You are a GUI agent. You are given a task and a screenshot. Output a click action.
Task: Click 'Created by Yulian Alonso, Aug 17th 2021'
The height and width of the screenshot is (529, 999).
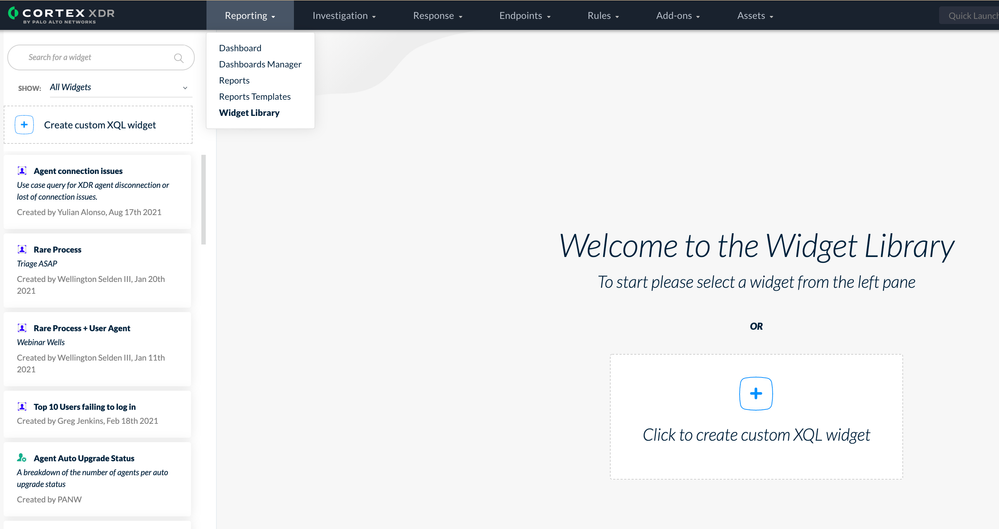click(89, 212)
